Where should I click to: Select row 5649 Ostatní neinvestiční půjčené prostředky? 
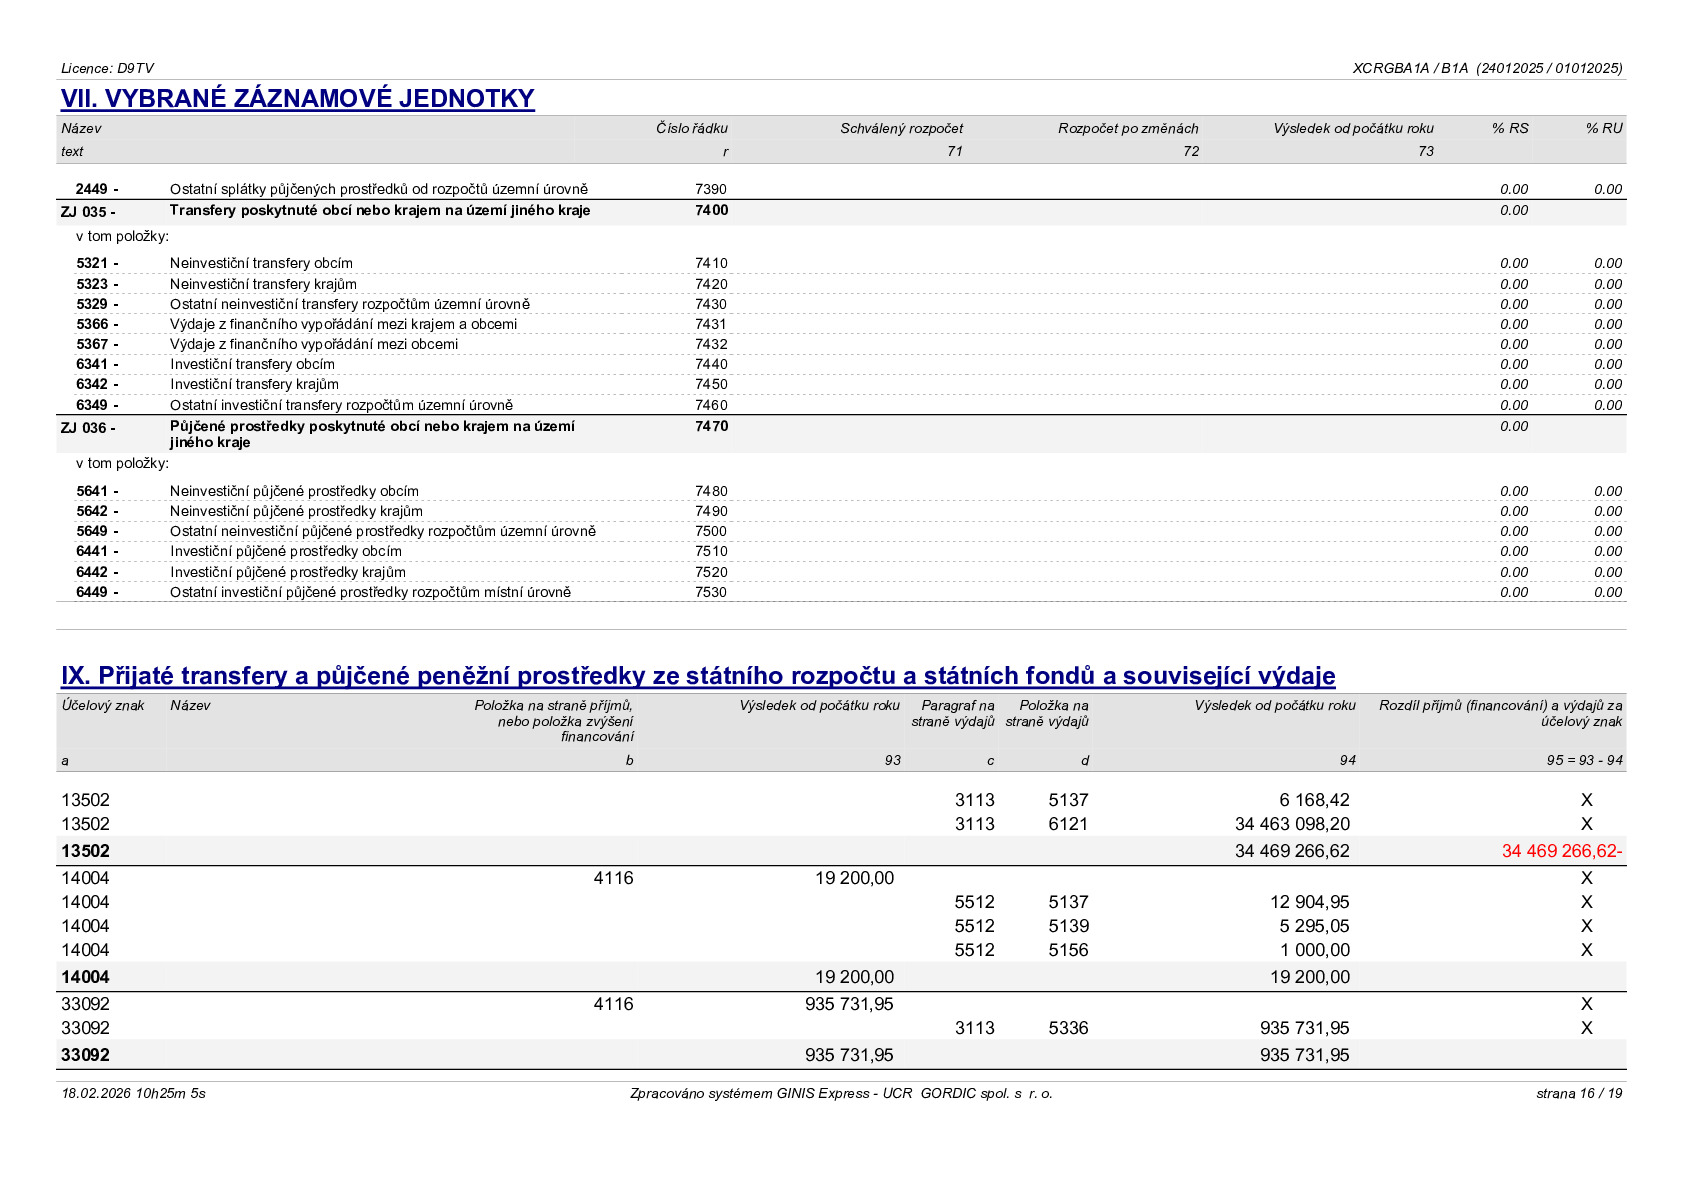841,531
